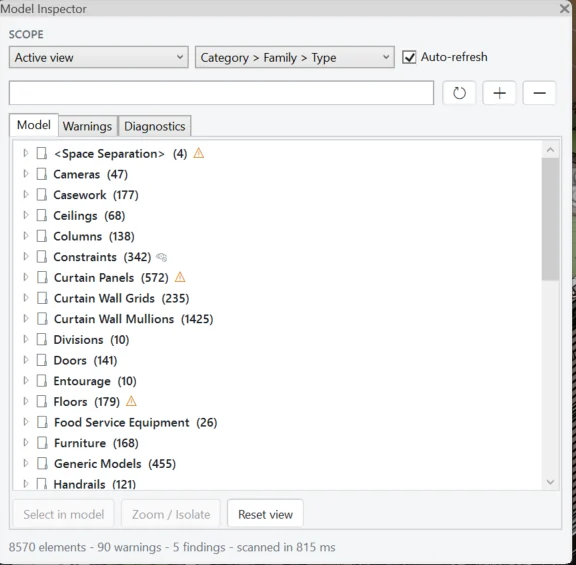Screen dimensions: 576x565
Task: Click the scrollbar up arrow
Action: coord(550,150)
